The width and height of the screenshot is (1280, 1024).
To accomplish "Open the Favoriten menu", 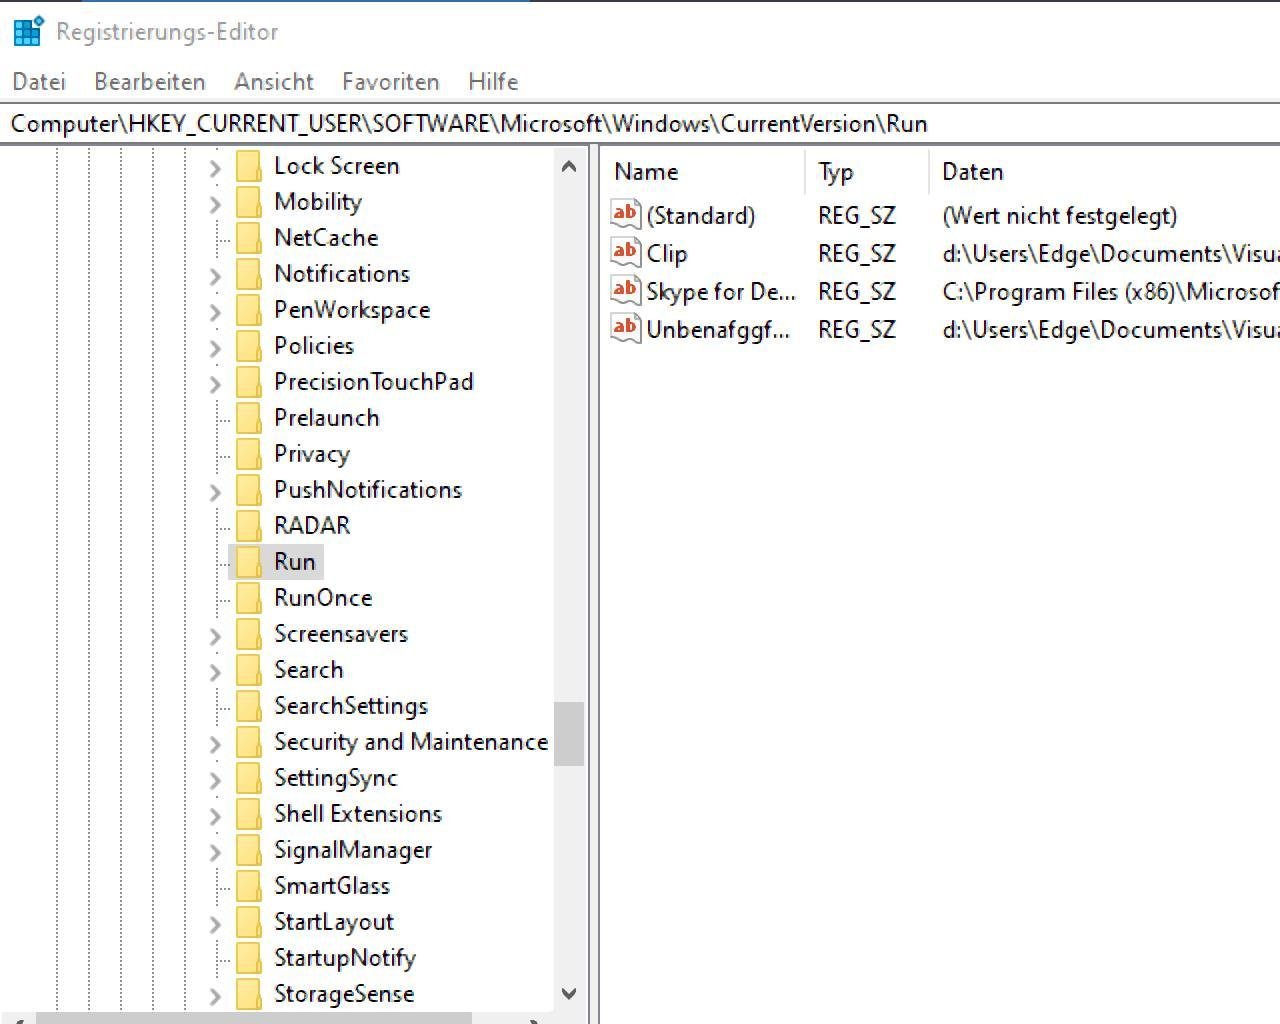I will [x=391, y=81].
